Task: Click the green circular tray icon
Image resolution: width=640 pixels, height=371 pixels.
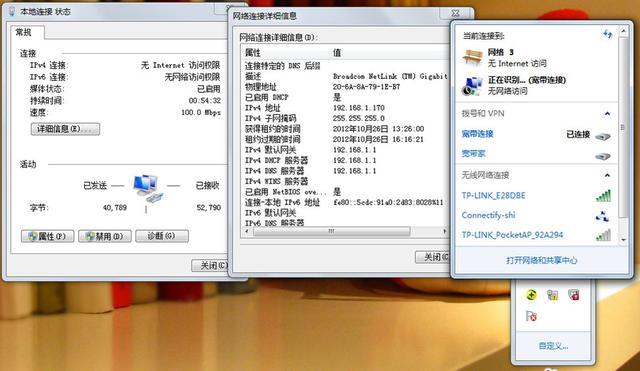Action: click(531, 295)
